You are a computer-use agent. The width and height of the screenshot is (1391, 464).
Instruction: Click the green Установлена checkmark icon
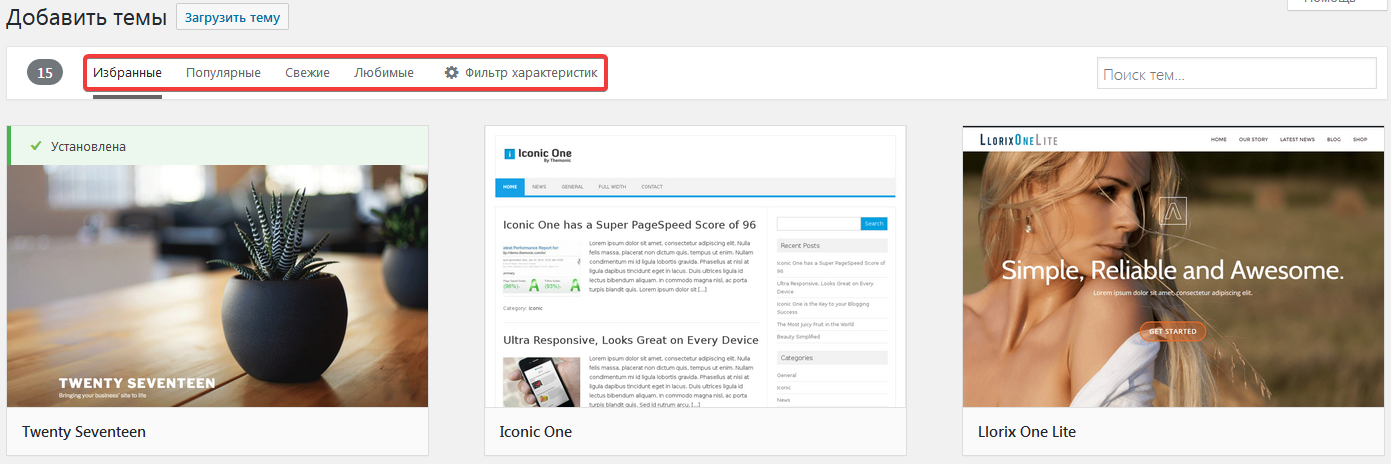(x=35, y=146)
